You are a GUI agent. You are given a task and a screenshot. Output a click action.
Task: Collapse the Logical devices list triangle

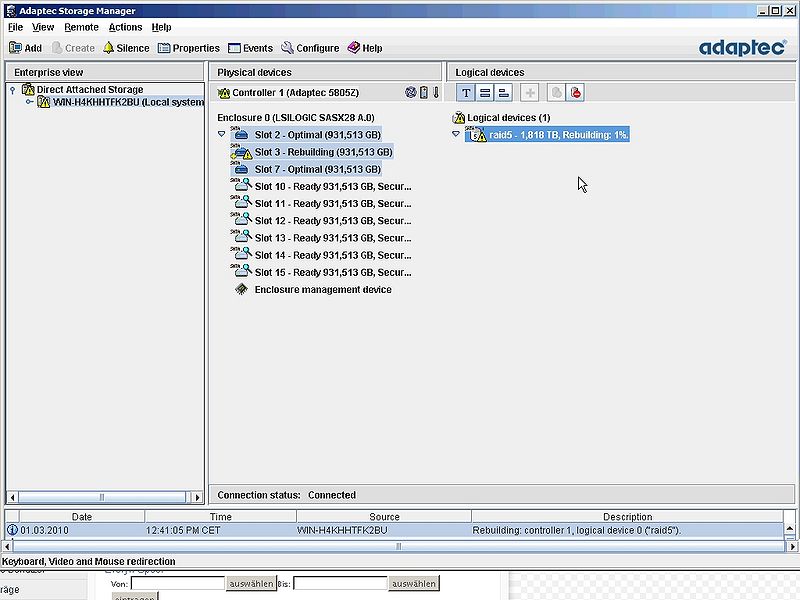(x=456, y=134)
